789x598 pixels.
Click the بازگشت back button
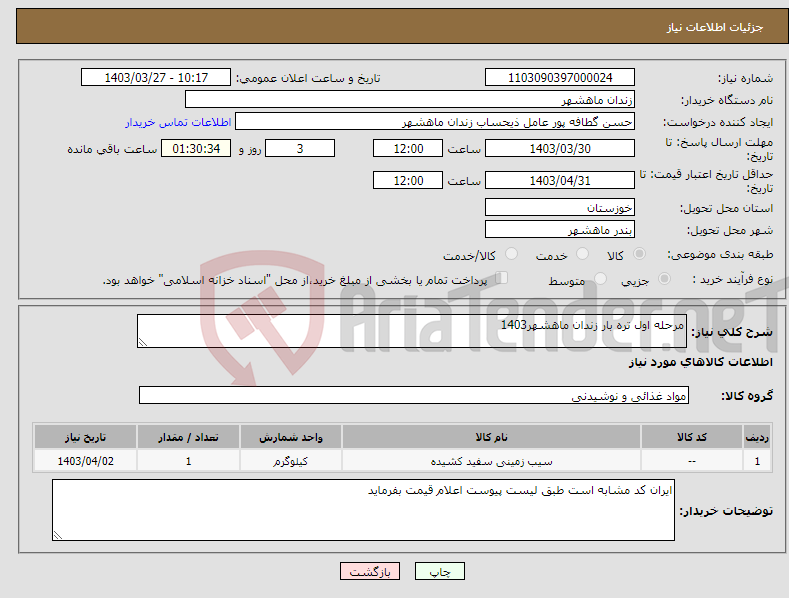(370, 571)
